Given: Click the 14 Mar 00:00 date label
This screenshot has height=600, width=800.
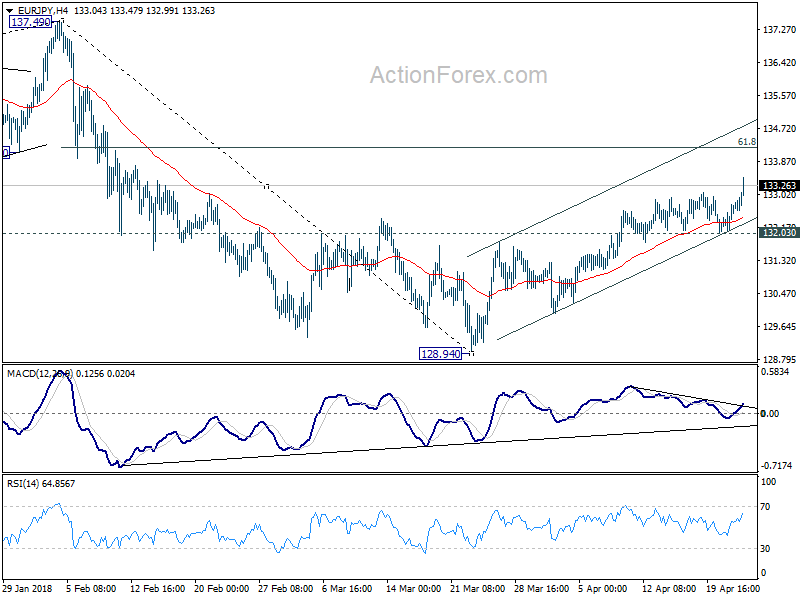Looking at the screenshot, I should tap(413, 589).
